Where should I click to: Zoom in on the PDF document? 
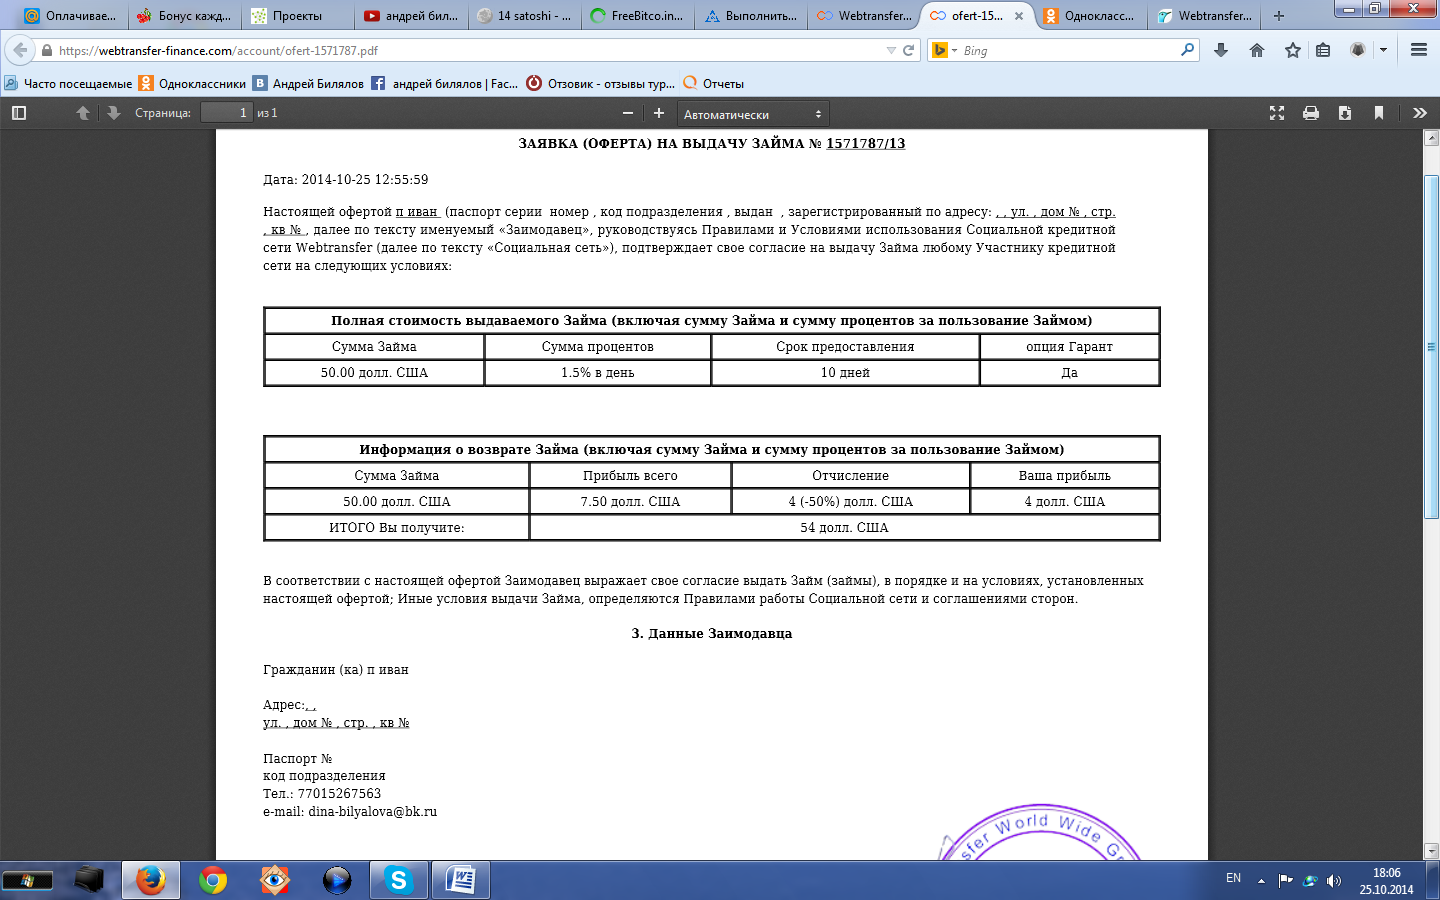coord(659,113)
